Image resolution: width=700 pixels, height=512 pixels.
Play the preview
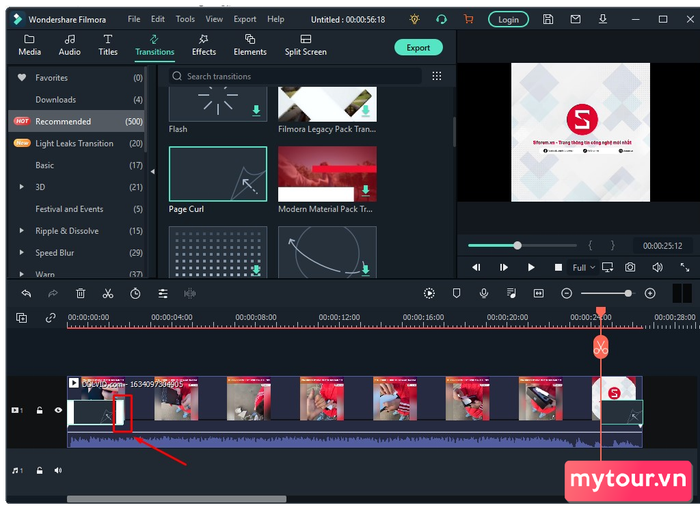click(531, 267)
